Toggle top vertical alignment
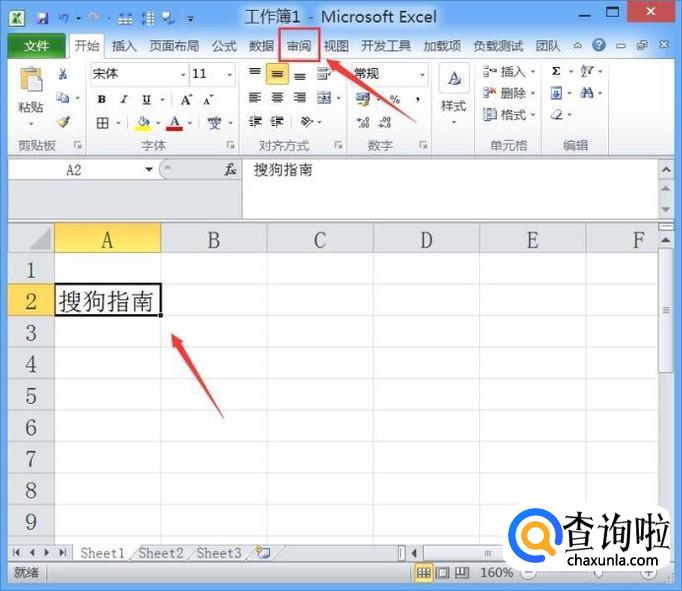This screenshot has width=682, height=591. click(255, 72)
